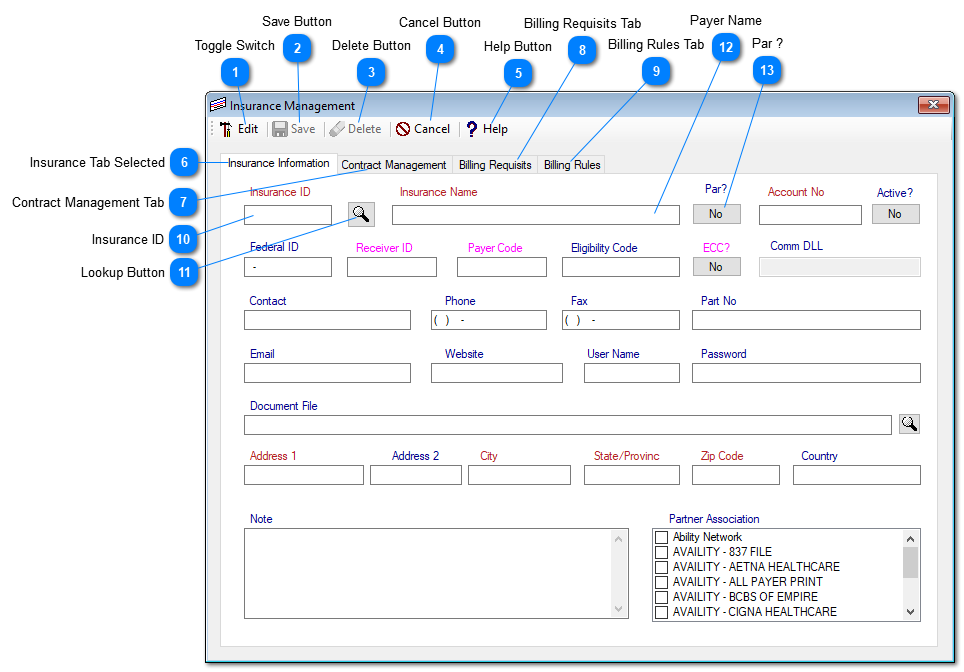
Task: Open Help using the question mark icon
Action: 470,128
